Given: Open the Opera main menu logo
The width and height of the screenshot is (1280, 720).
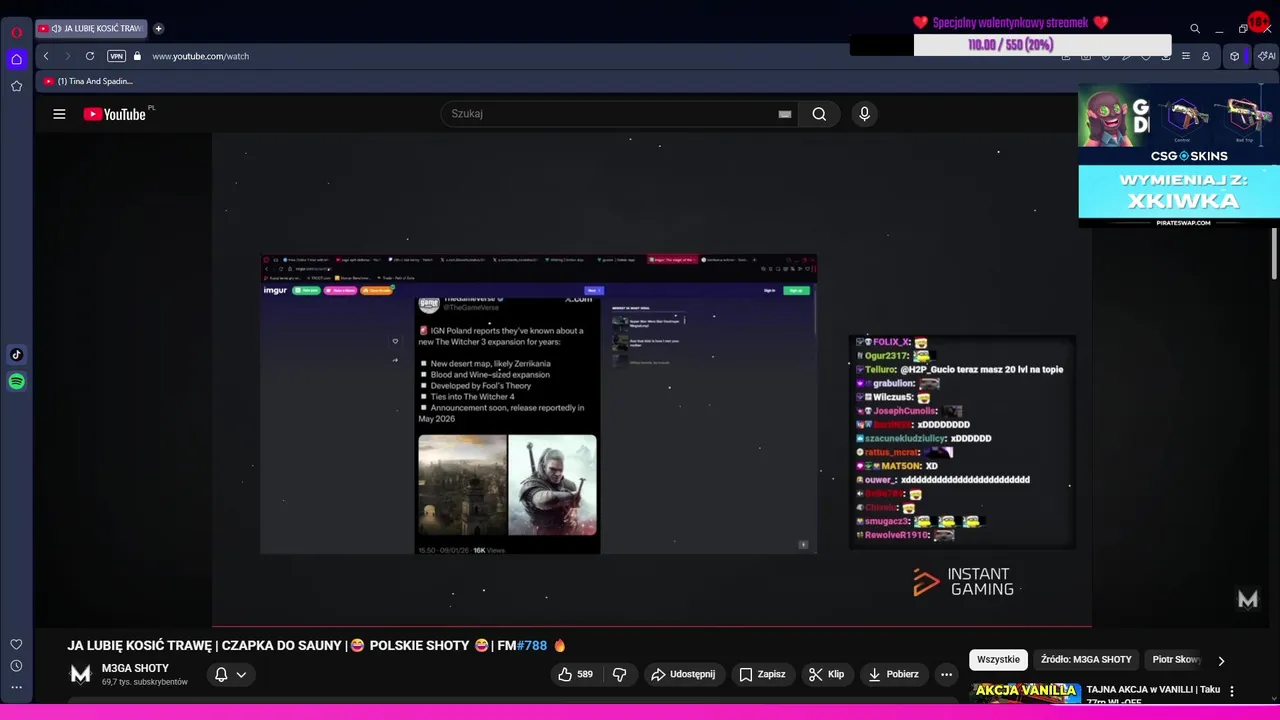Looking at the screenshot, I should point(16,31).
